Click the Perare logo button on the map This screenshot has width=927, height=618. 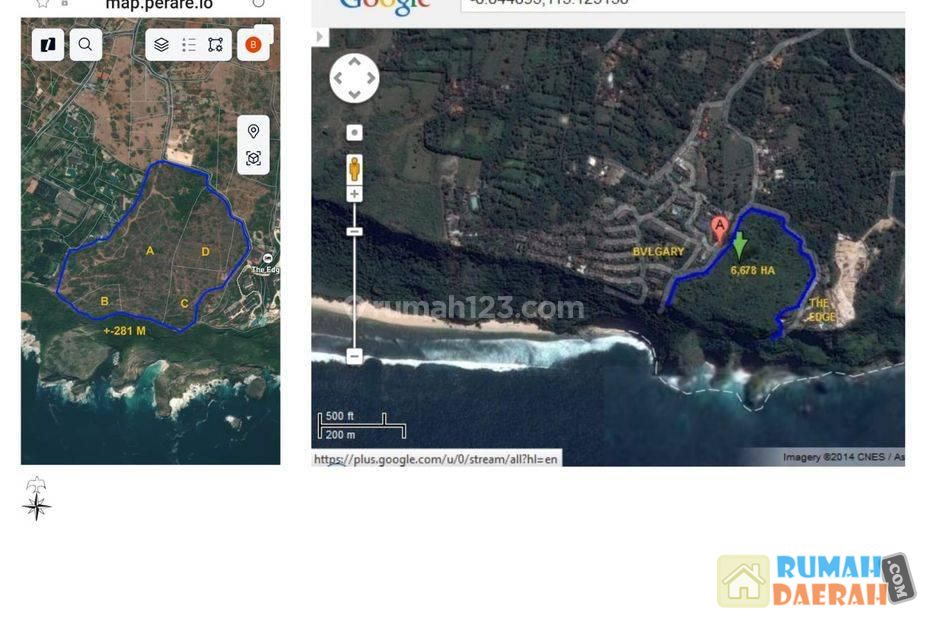[47, 44]
